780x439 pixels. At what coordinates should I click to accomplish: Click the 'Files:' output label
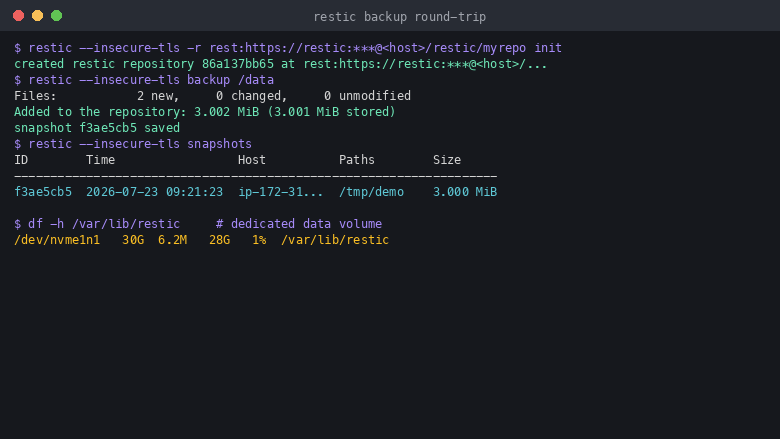[35, 96]
